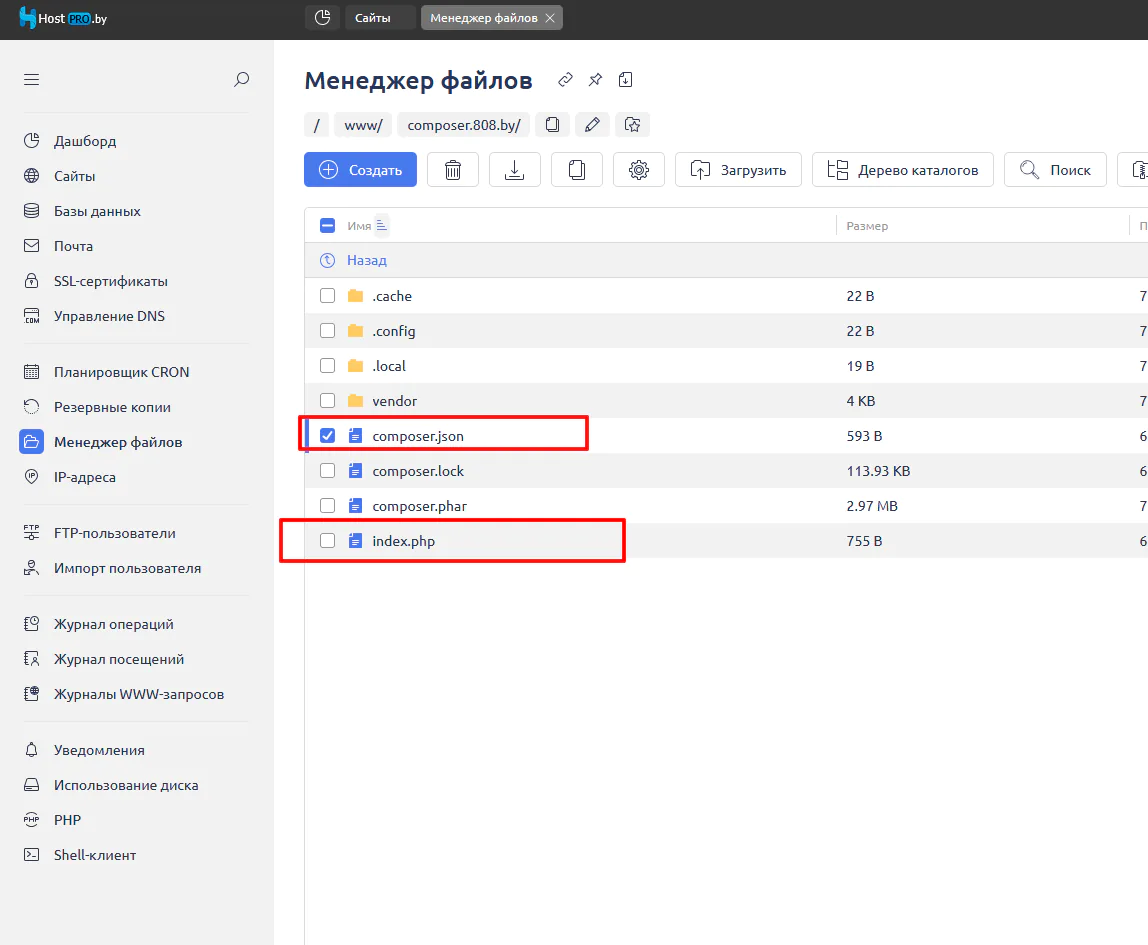Open Базы данных in sidebar
This screenshot has width=1148, height=945.
[97, 211]
